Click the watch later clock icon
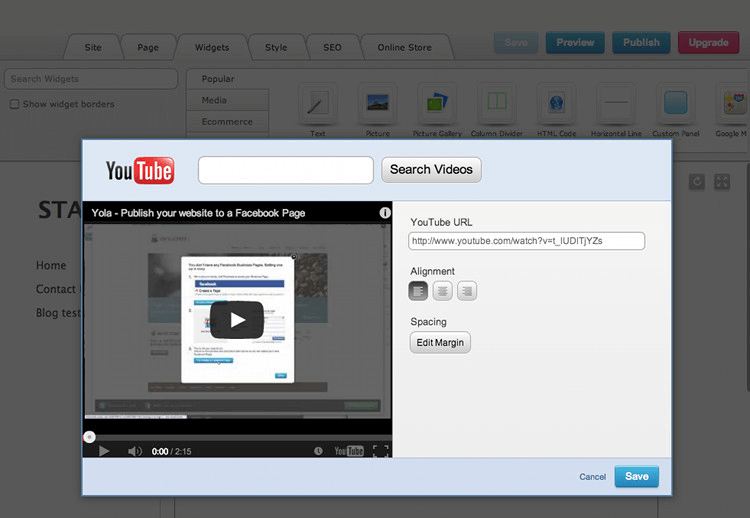This screenshot has width=750, height=518. [318, 451]
